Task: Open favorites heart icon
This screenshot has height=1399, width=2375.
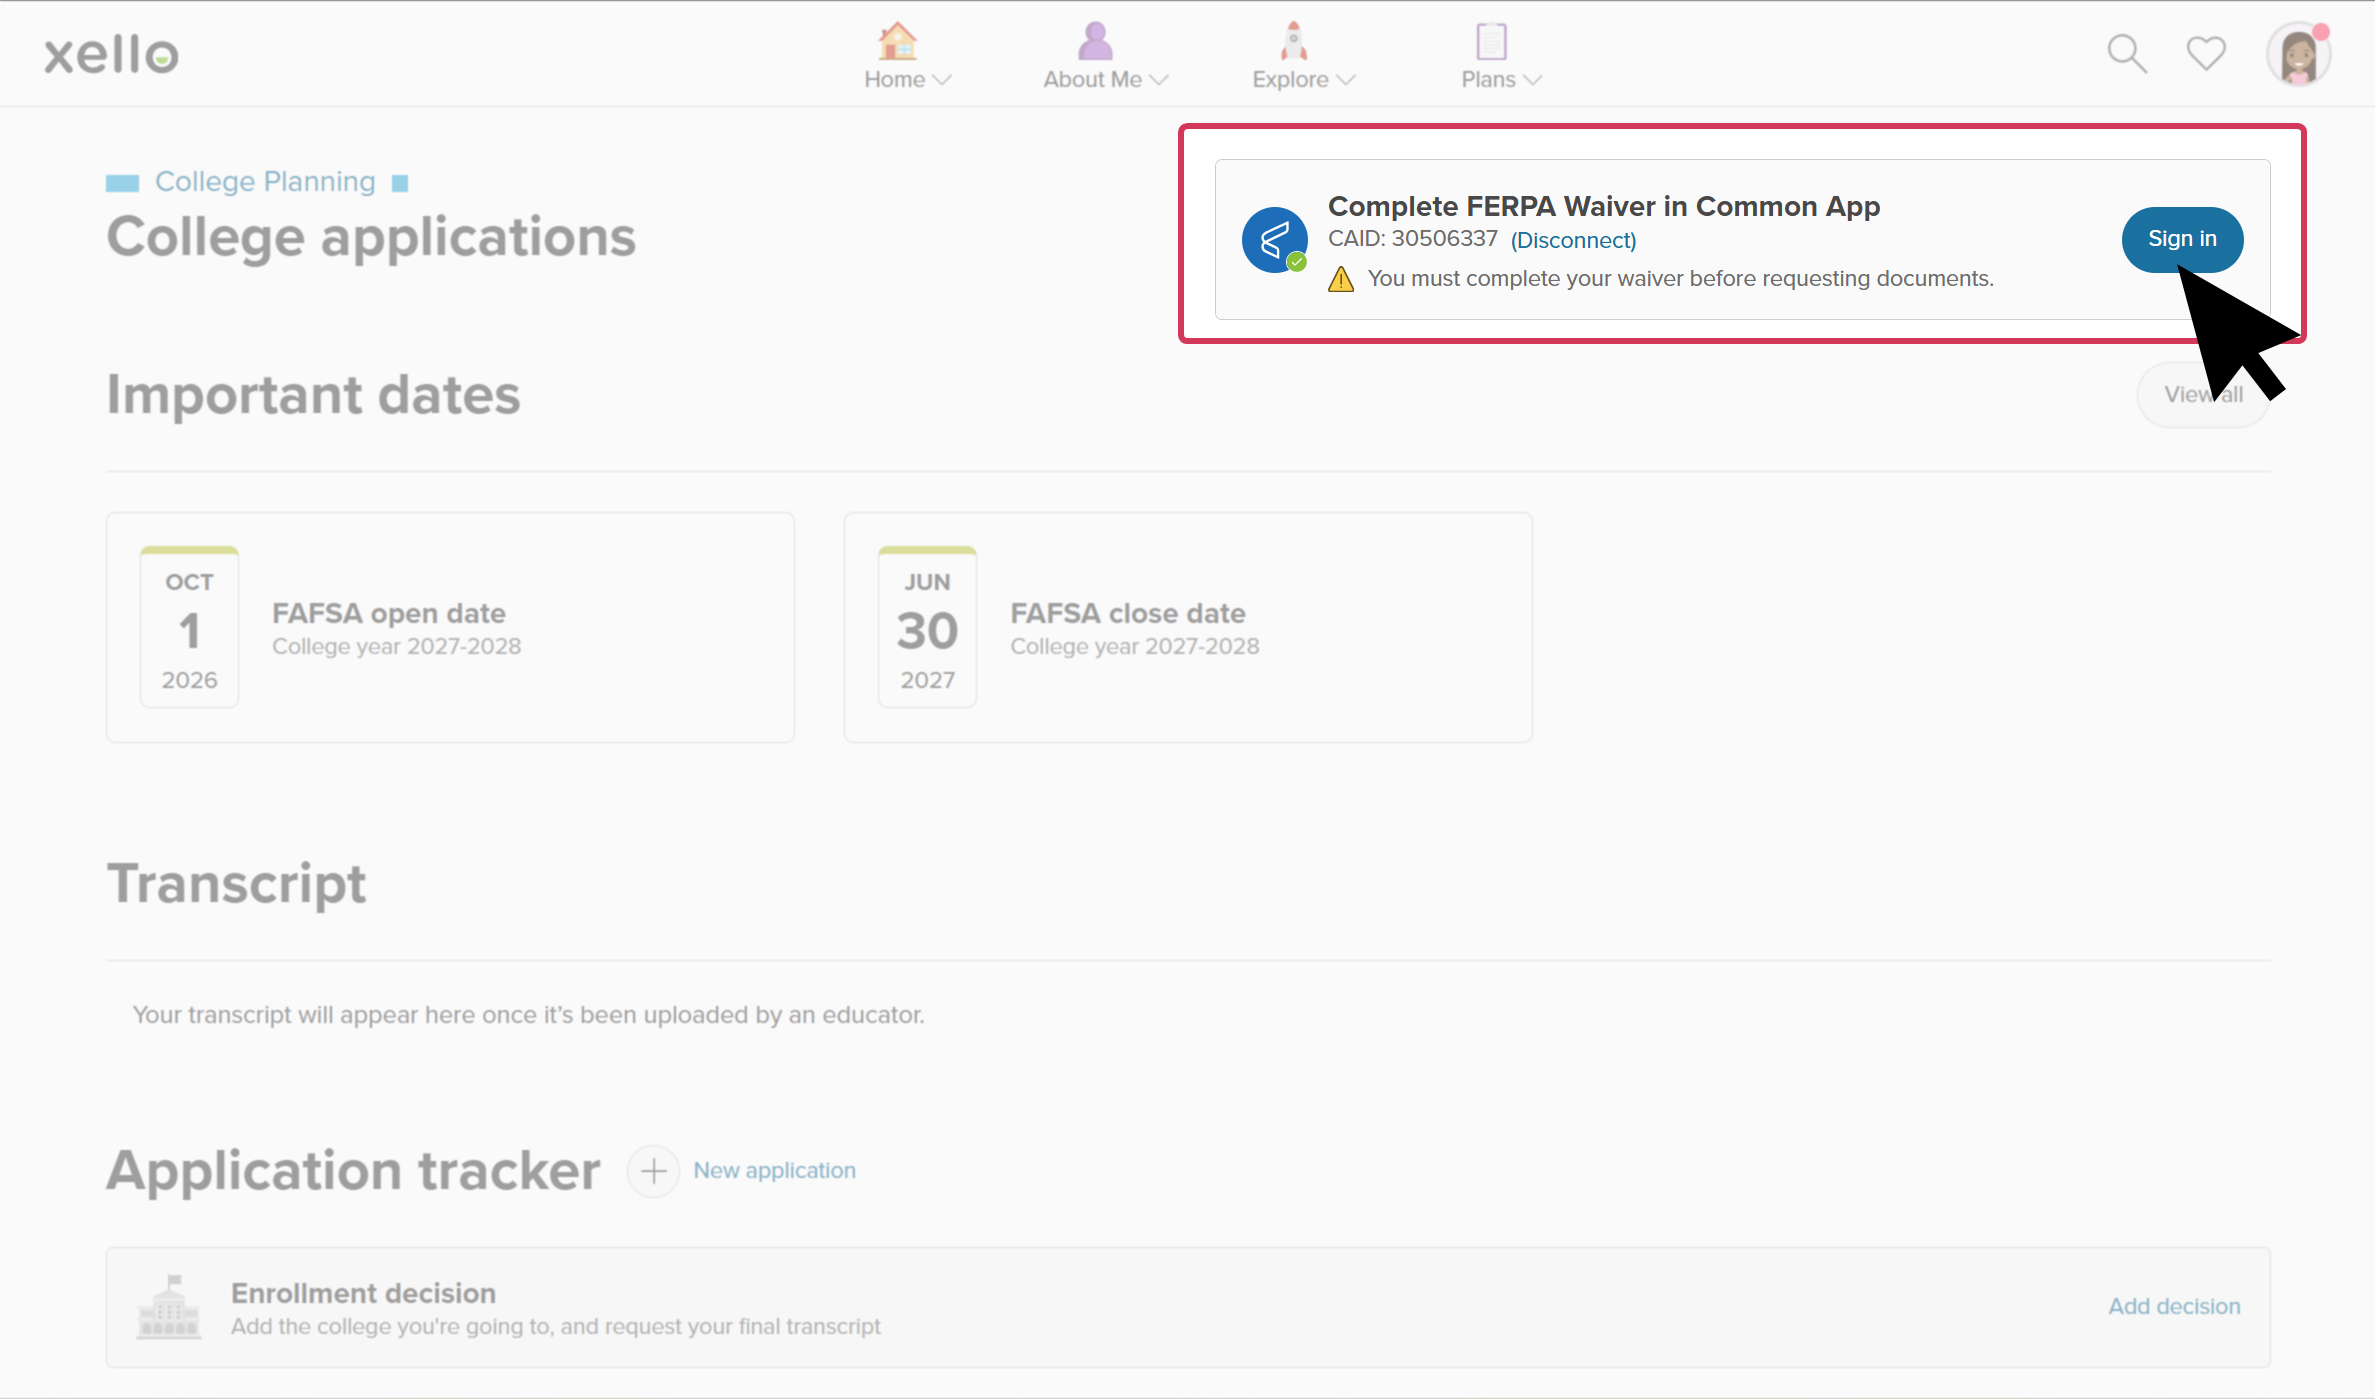Action: click(2206, 53)
